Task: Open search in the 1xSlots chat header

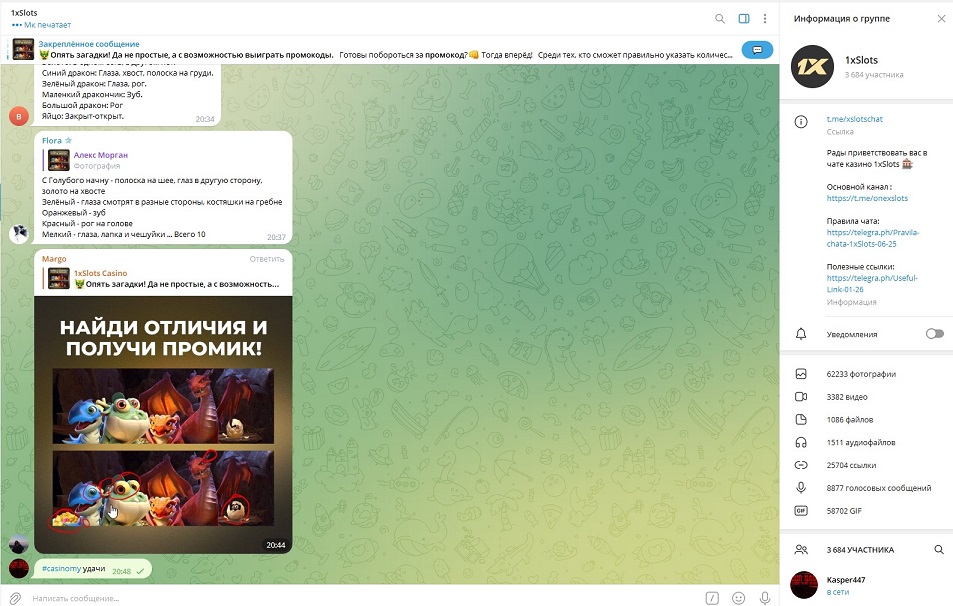Action: [x=720, y=19]
